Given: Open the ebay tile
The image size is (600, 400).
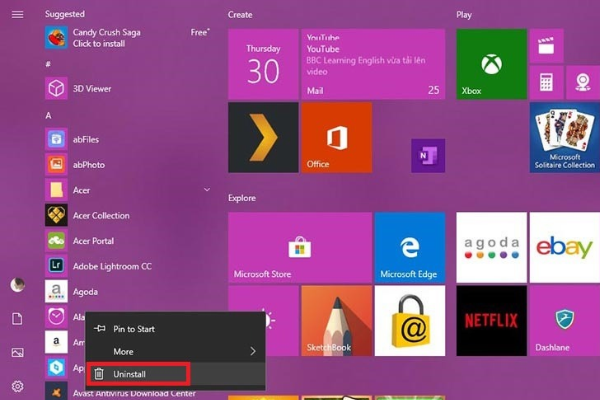Looking at the screenshot, I should (565, 247).
